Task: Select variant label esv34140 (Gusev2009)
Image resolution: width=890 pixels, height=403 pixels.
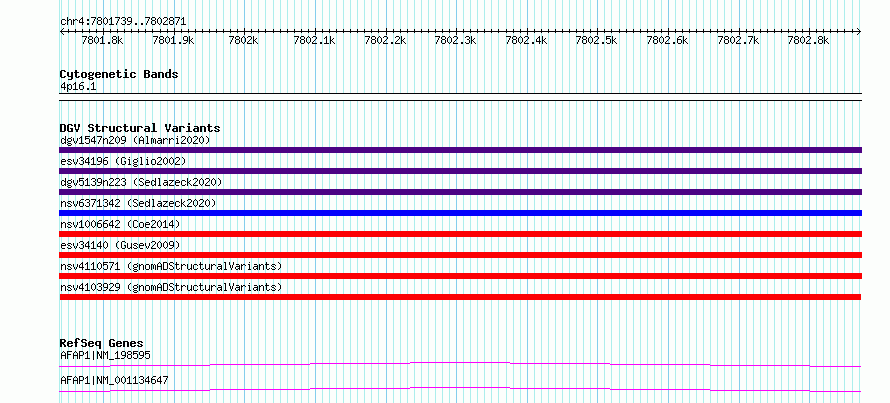Action: tap(120, 245)
